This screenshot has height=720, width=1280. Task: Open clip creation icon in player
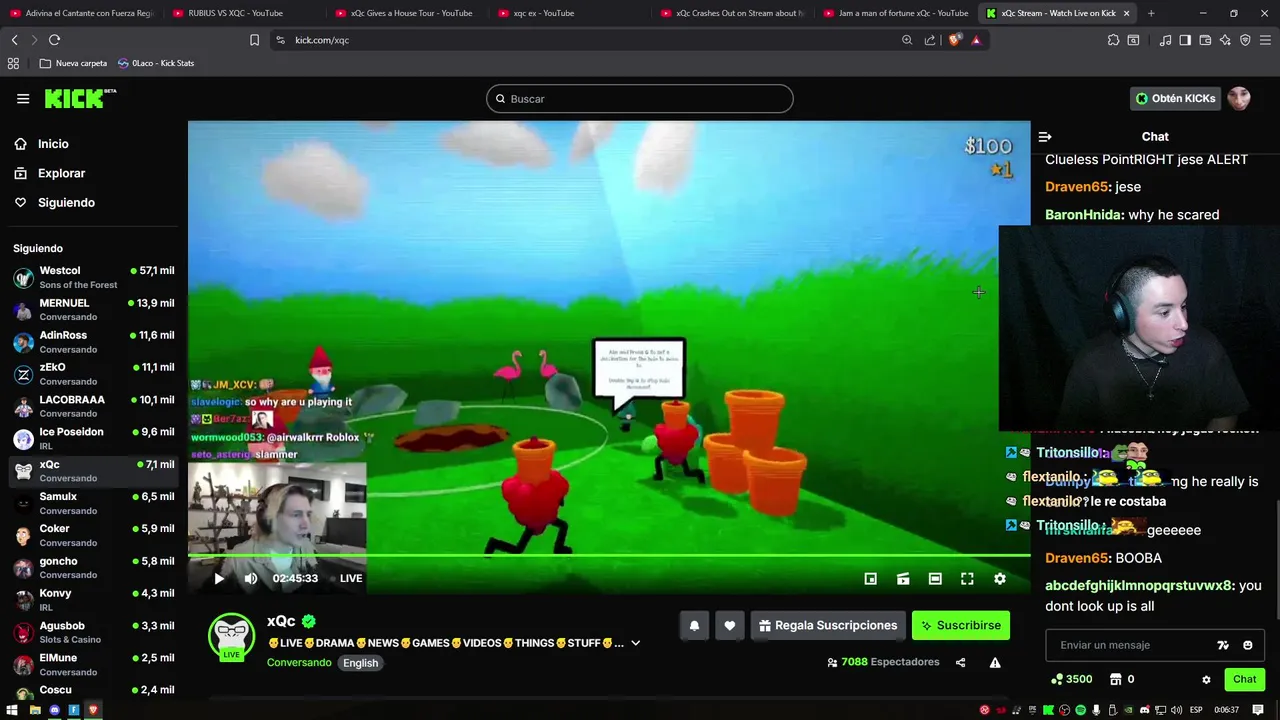point(903,579)
